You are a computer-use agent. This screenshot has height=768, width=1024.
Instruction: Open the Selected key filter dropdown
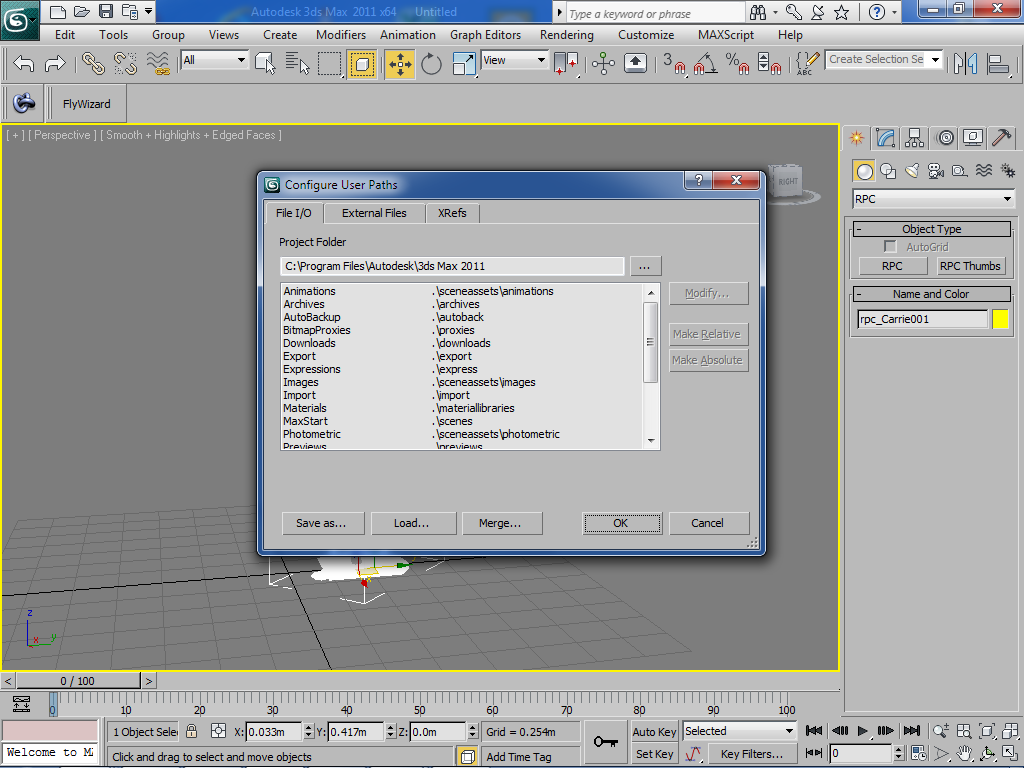[739, 731]
